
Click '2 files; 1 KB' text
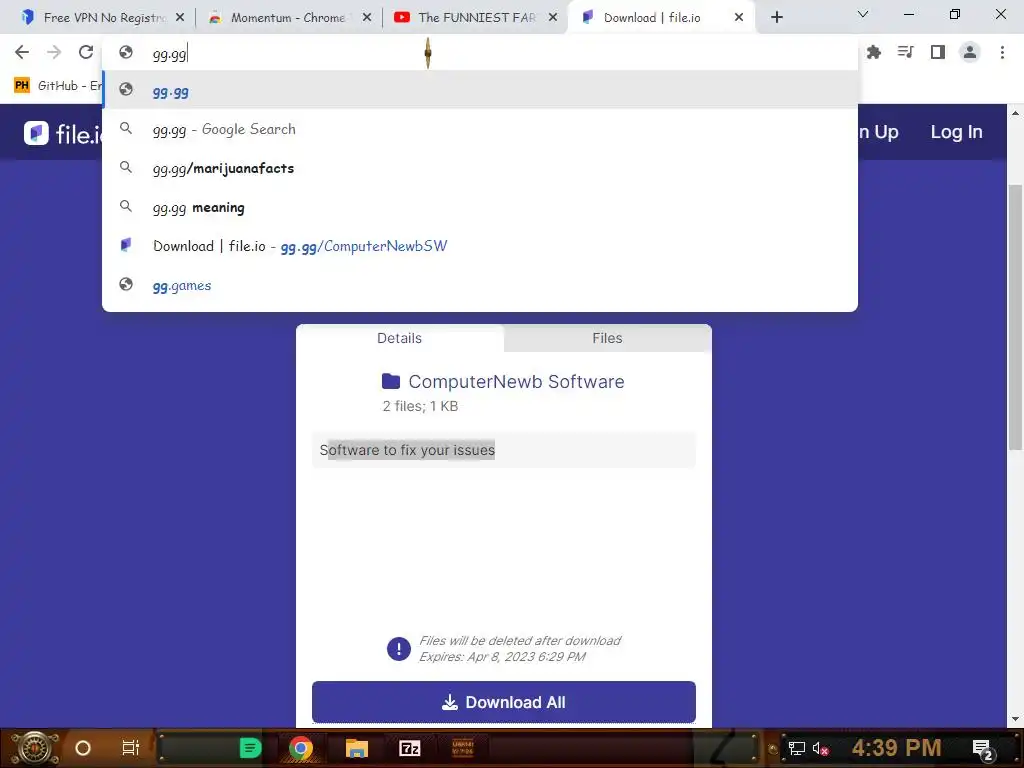[x=420, y=406]
